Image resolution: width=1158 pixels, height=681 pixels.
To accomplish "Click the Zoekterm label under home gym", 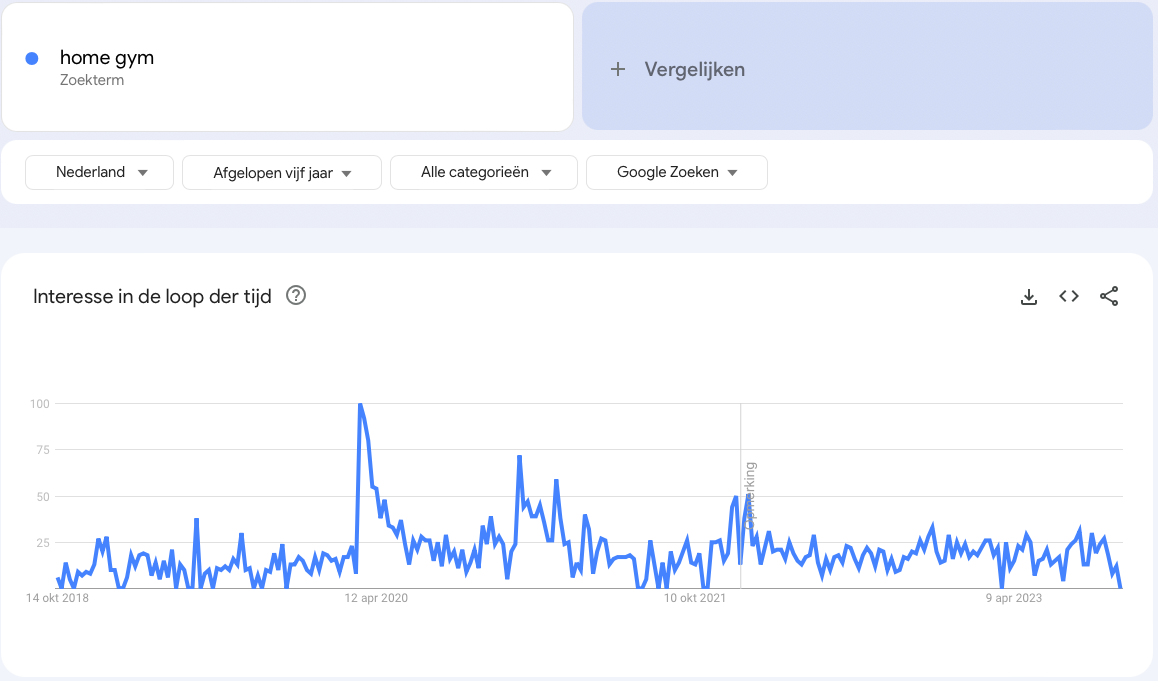I will (92, 80).
